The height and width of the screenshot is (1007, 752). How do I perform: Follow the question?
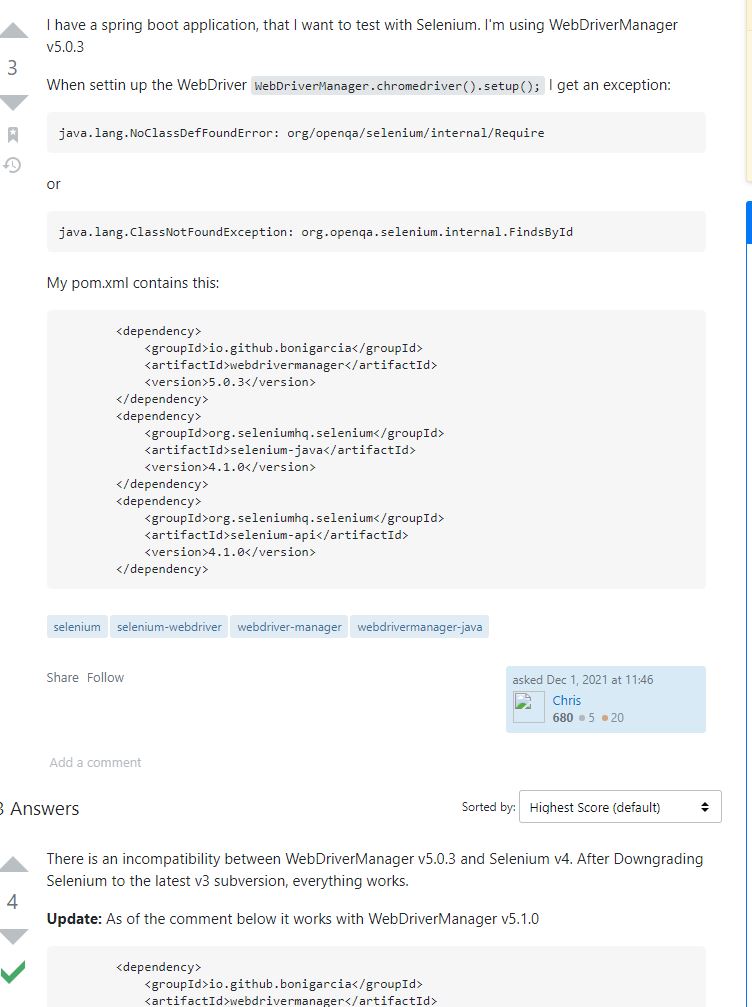coord(105,678)
